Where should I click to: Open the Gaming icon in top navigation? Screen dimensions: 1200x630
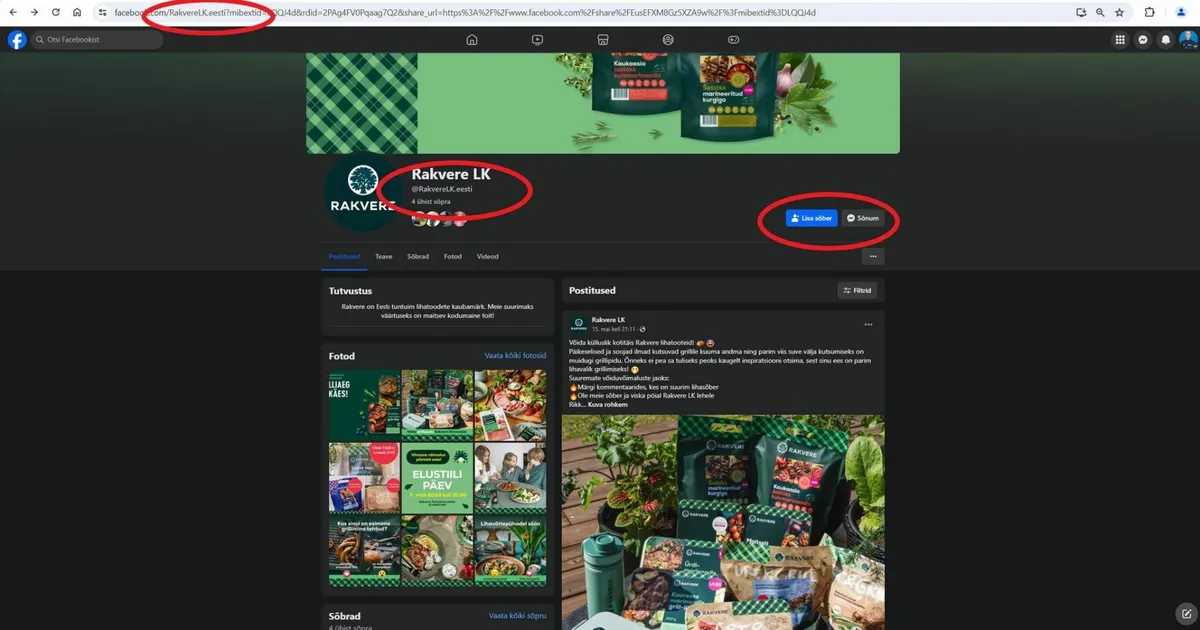[733, 40]
